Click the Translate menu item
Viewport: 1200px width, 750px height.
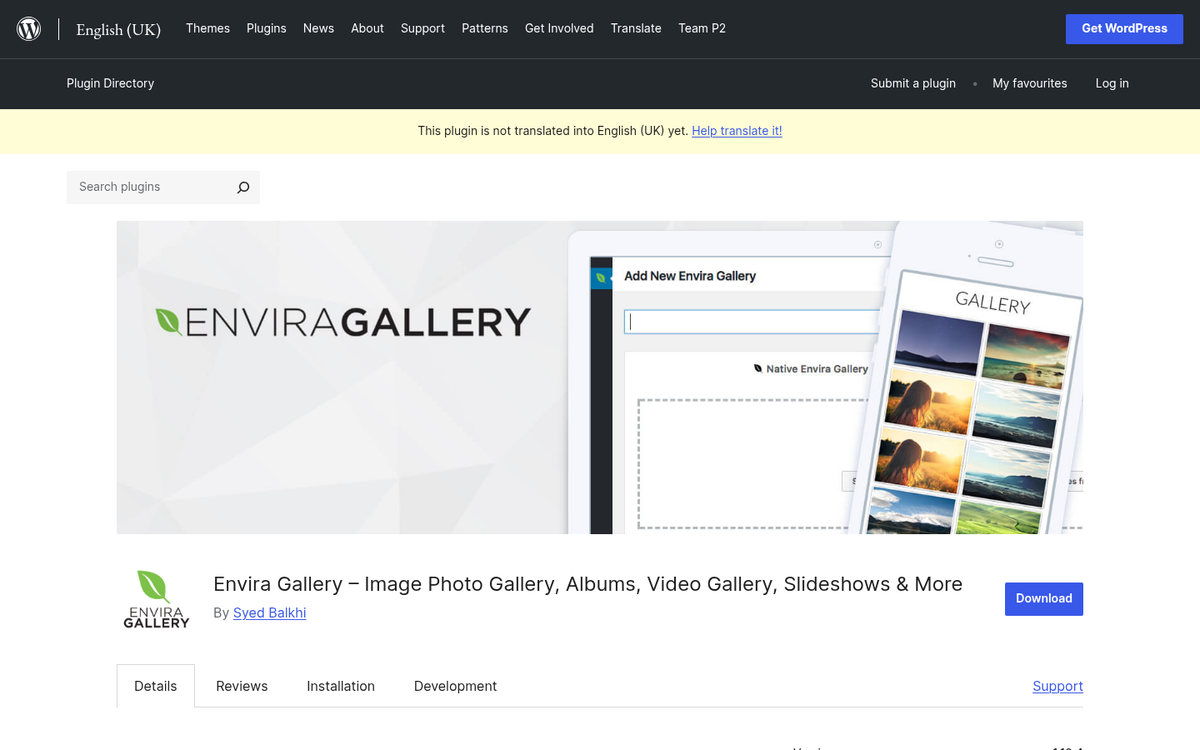point(636,28)
